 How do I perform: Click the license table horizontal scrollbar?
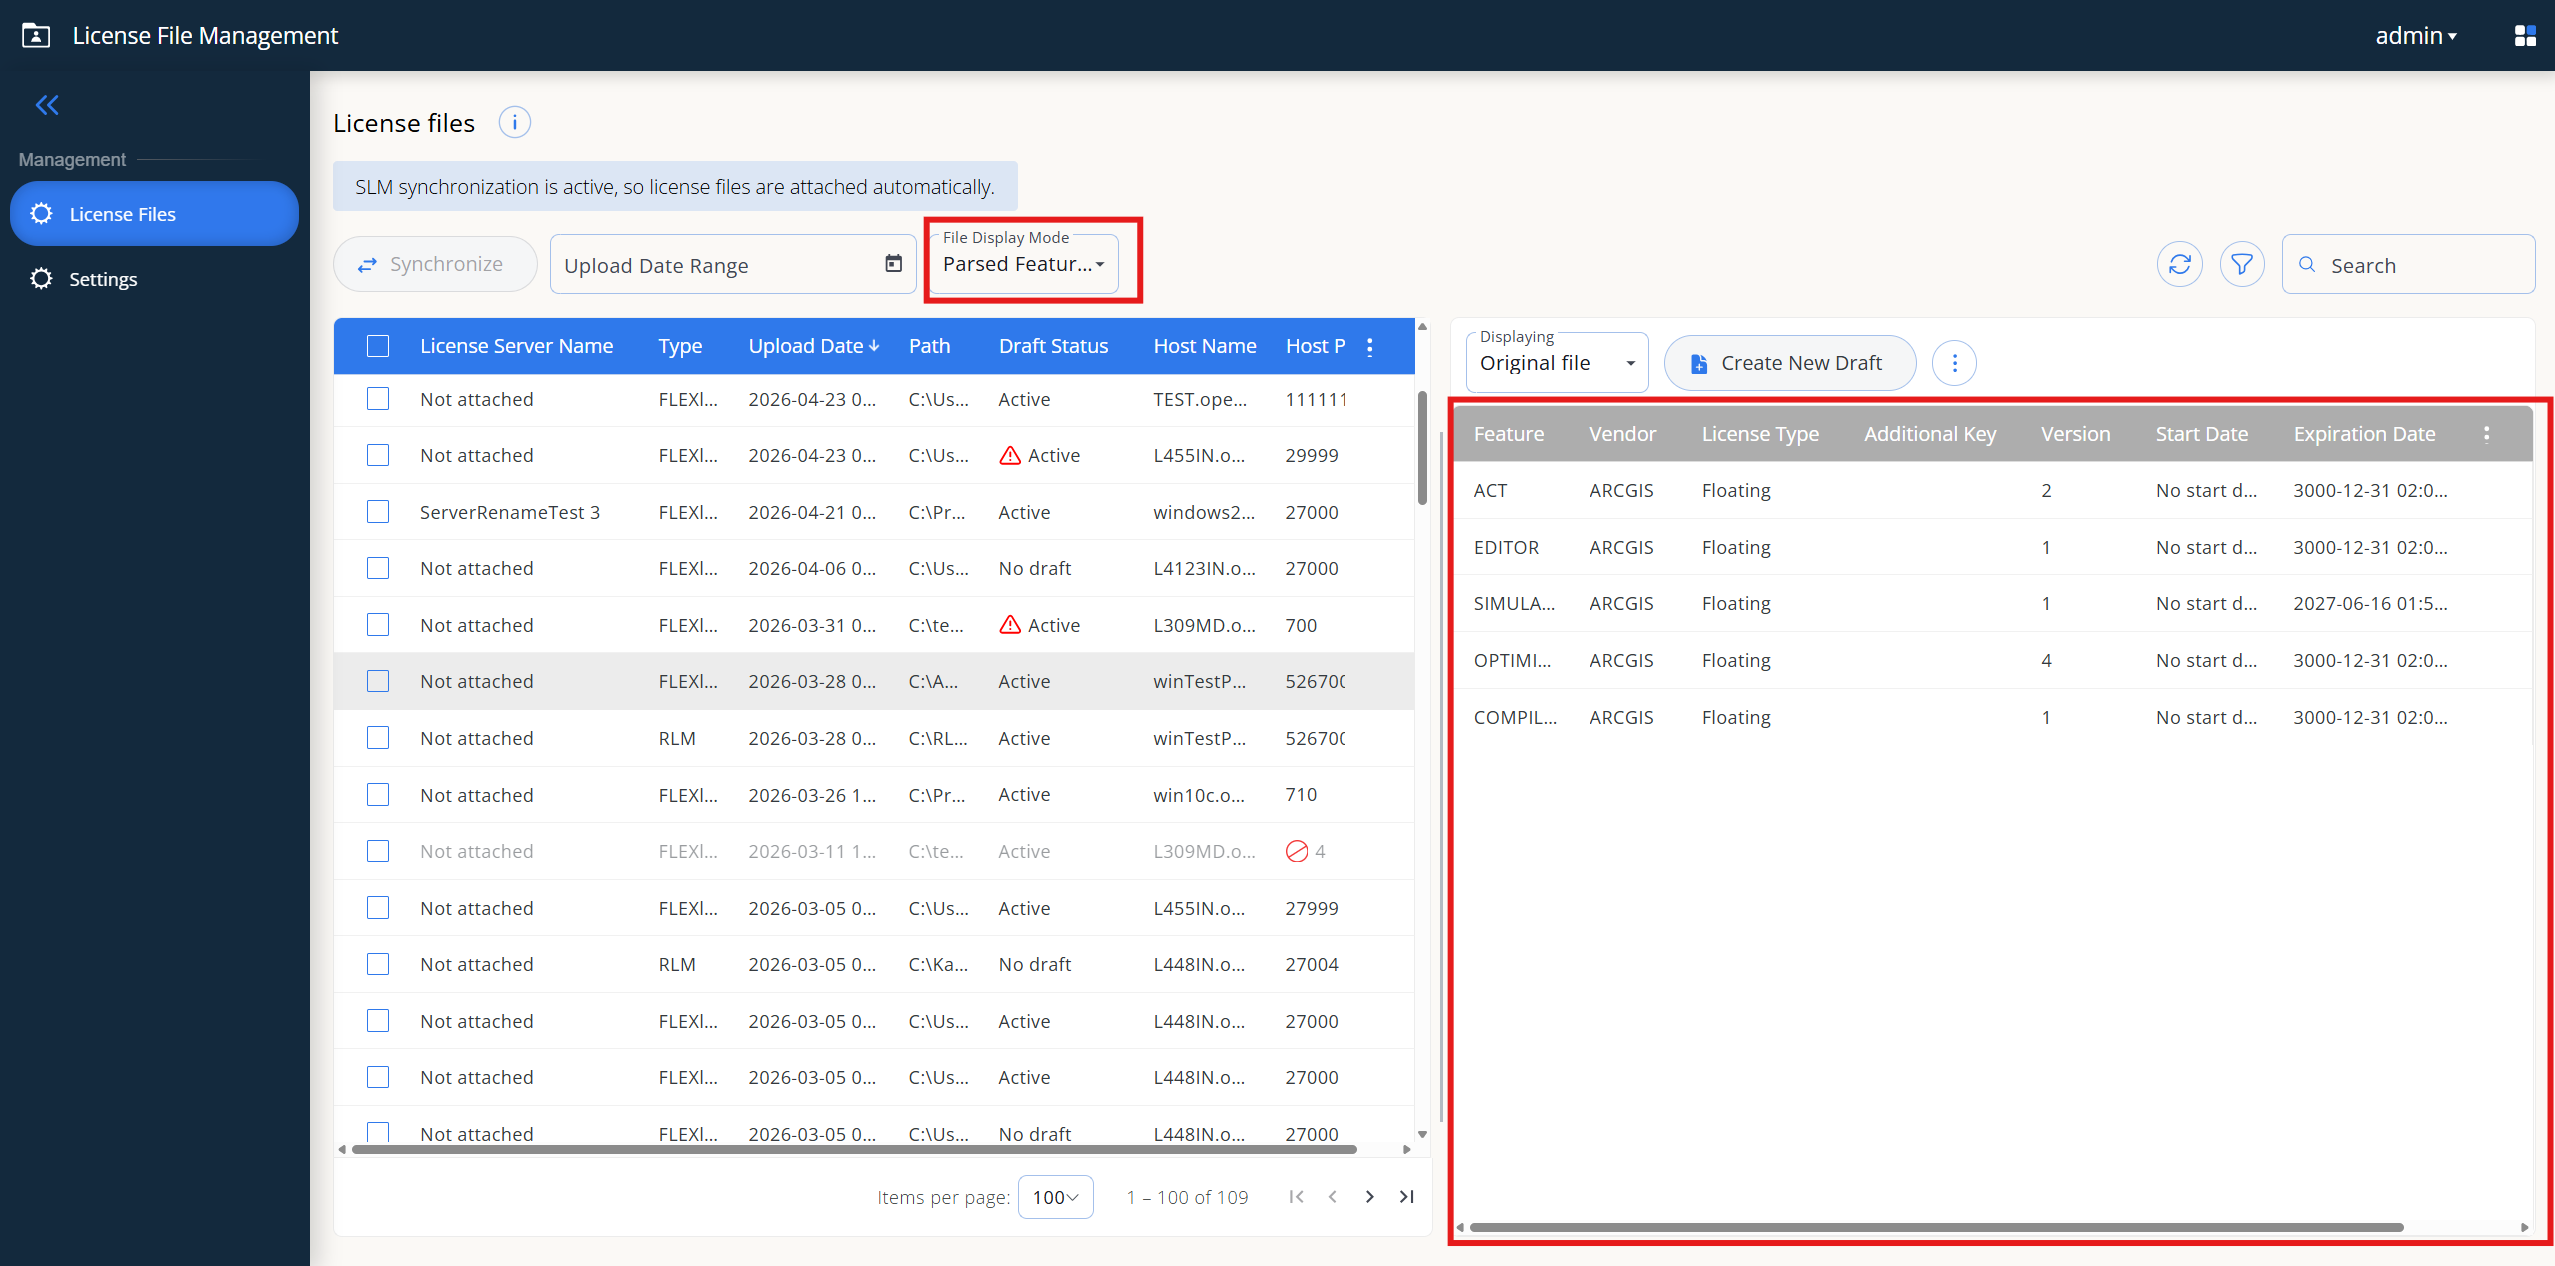[x=854, y=1150]
